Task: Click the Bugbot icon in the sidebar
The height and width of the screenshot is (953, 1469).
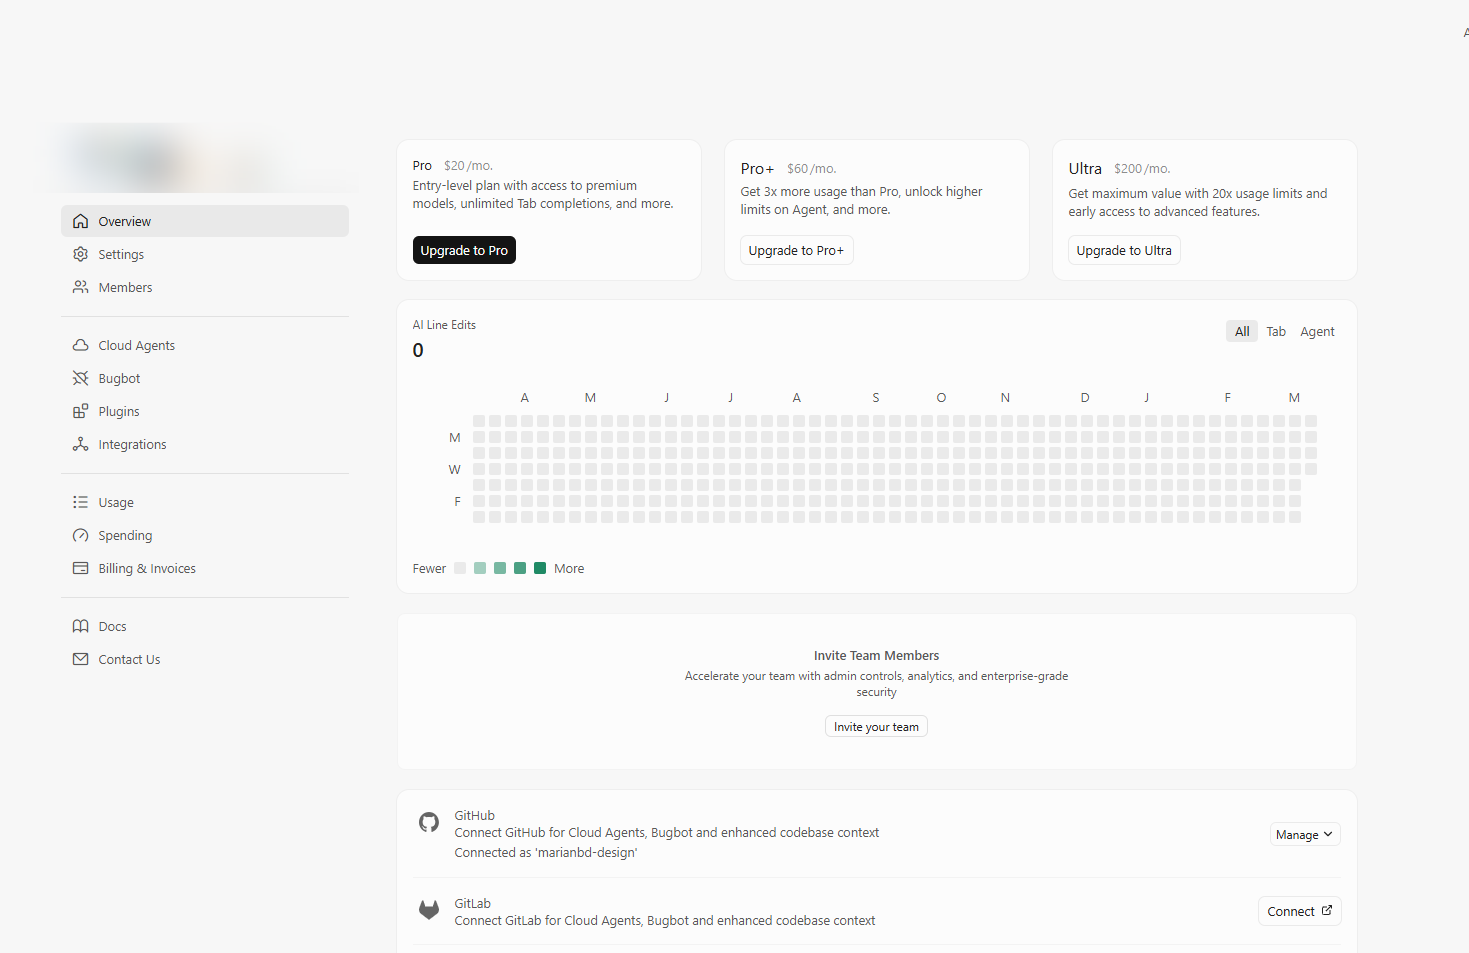Action: 81,378
